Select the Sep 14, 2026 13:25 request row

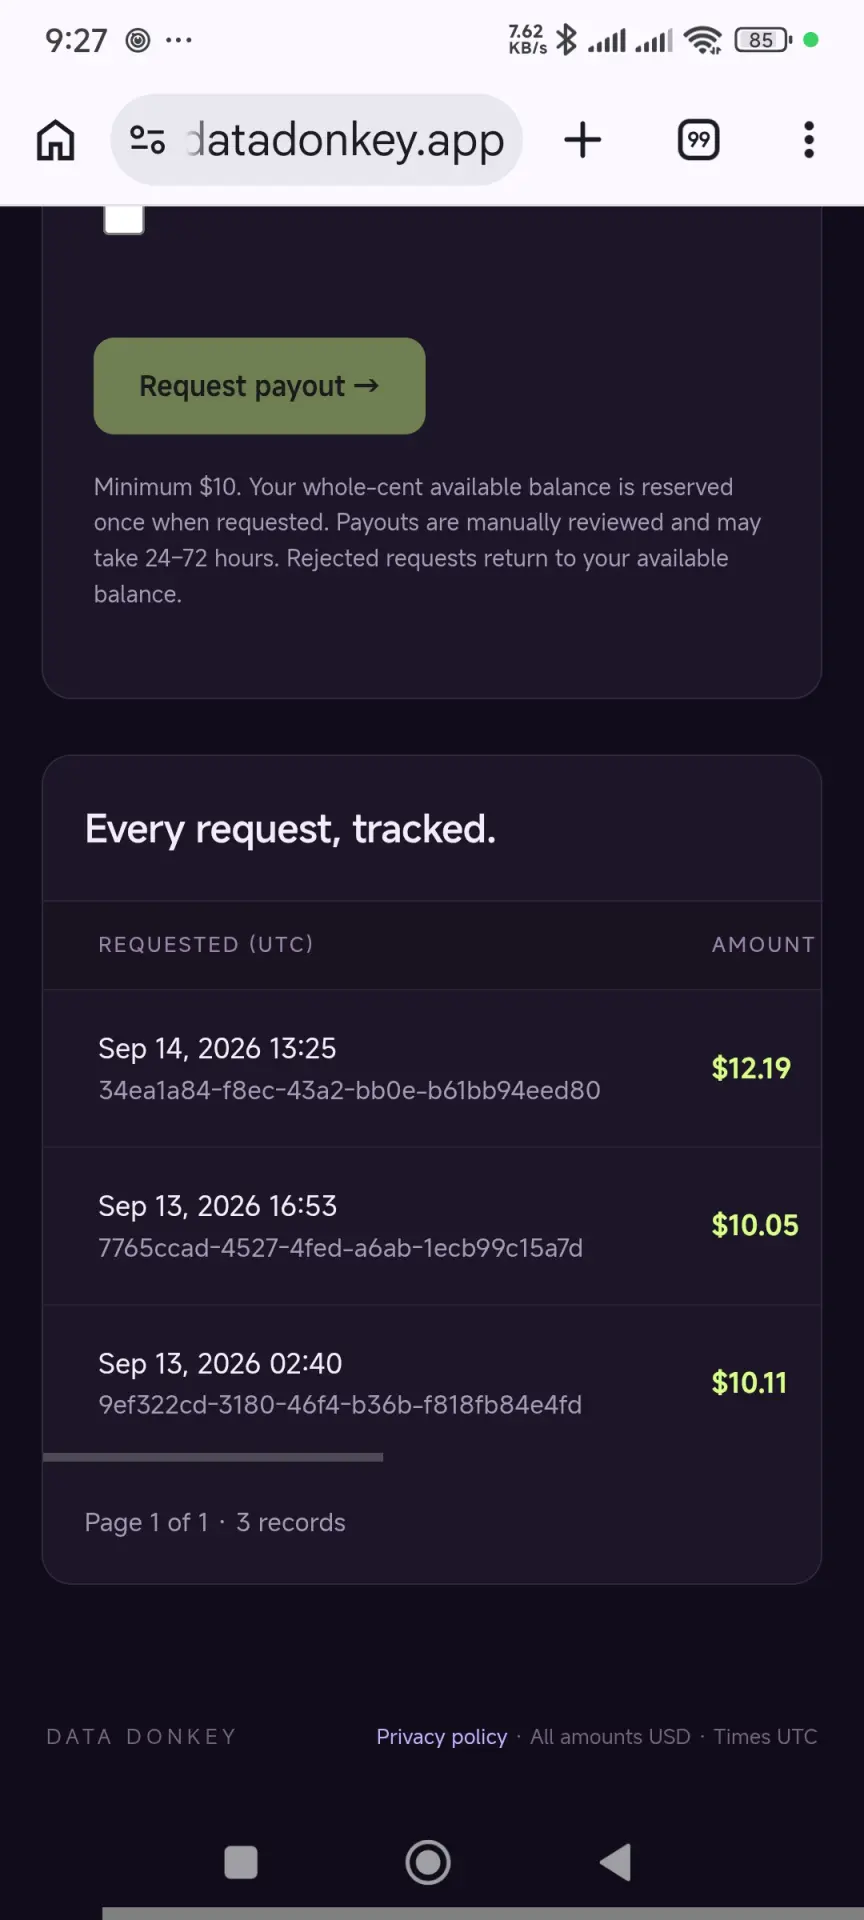tap(432, 1068)
